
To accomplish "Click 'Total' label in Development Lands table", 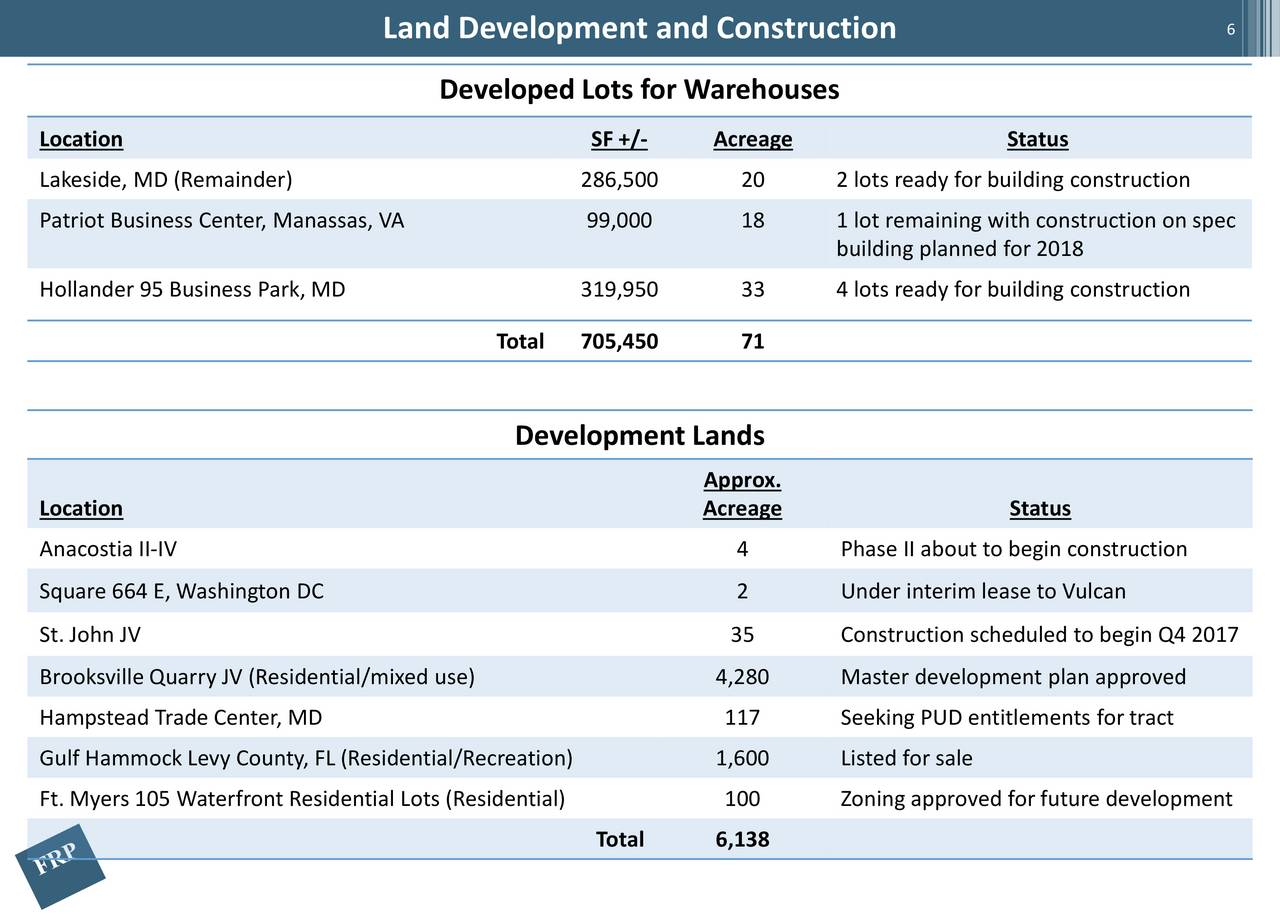I will (620, 840).
